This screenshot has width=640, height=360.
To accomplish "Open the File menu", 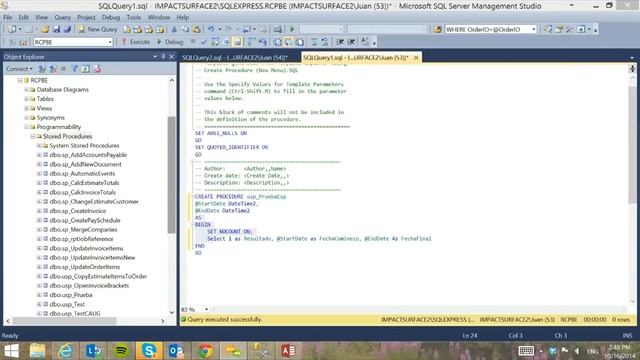I will point(7,18).
